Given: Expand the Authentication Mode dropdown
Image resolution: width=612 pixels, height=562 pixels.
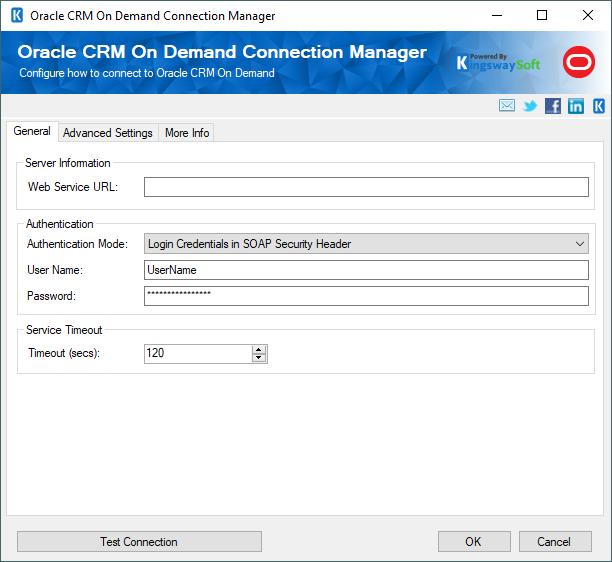Looking at the screenshot, I should coord(366,243).
